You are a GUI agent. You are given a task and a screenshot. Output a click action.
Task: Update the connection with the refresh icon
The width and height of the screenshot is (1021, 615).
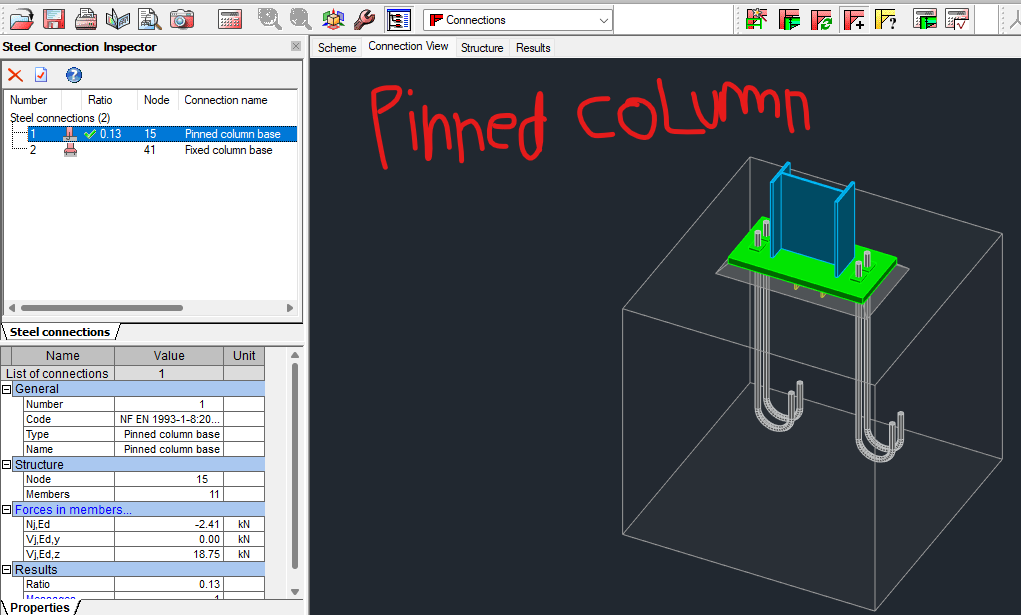821,17
